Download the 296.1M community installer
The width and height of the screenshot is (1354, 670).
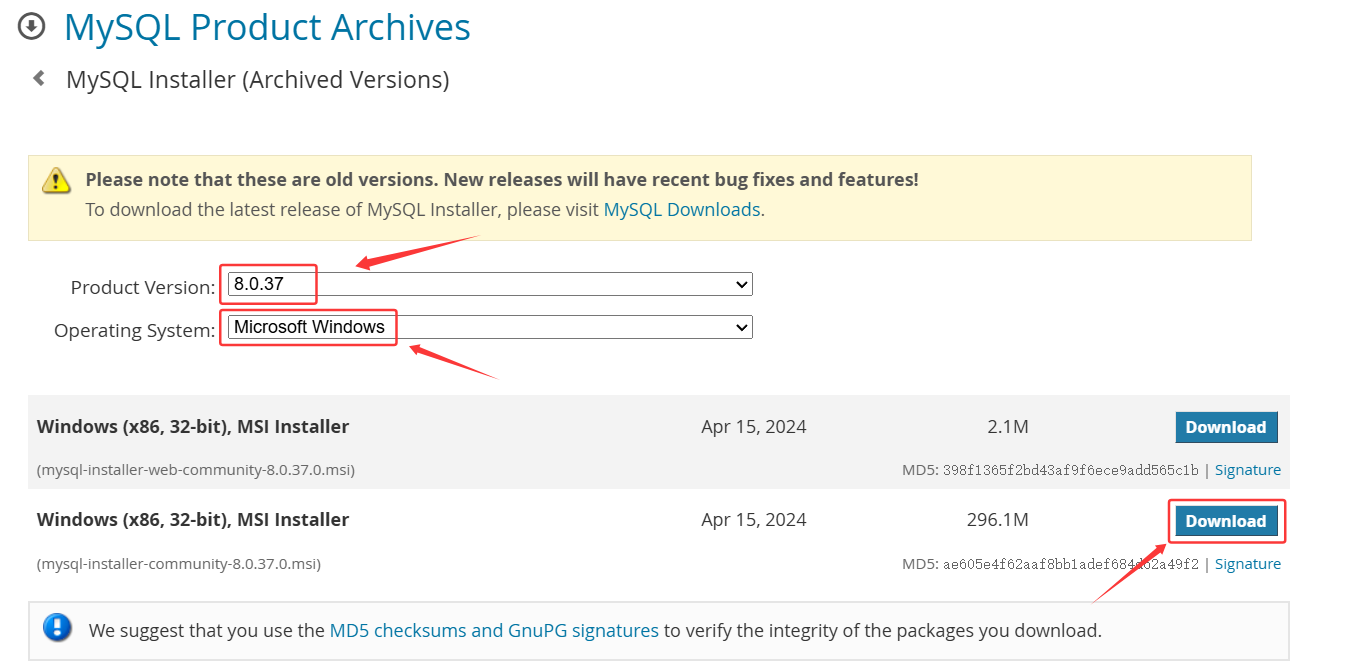(x=1226, y=520)
